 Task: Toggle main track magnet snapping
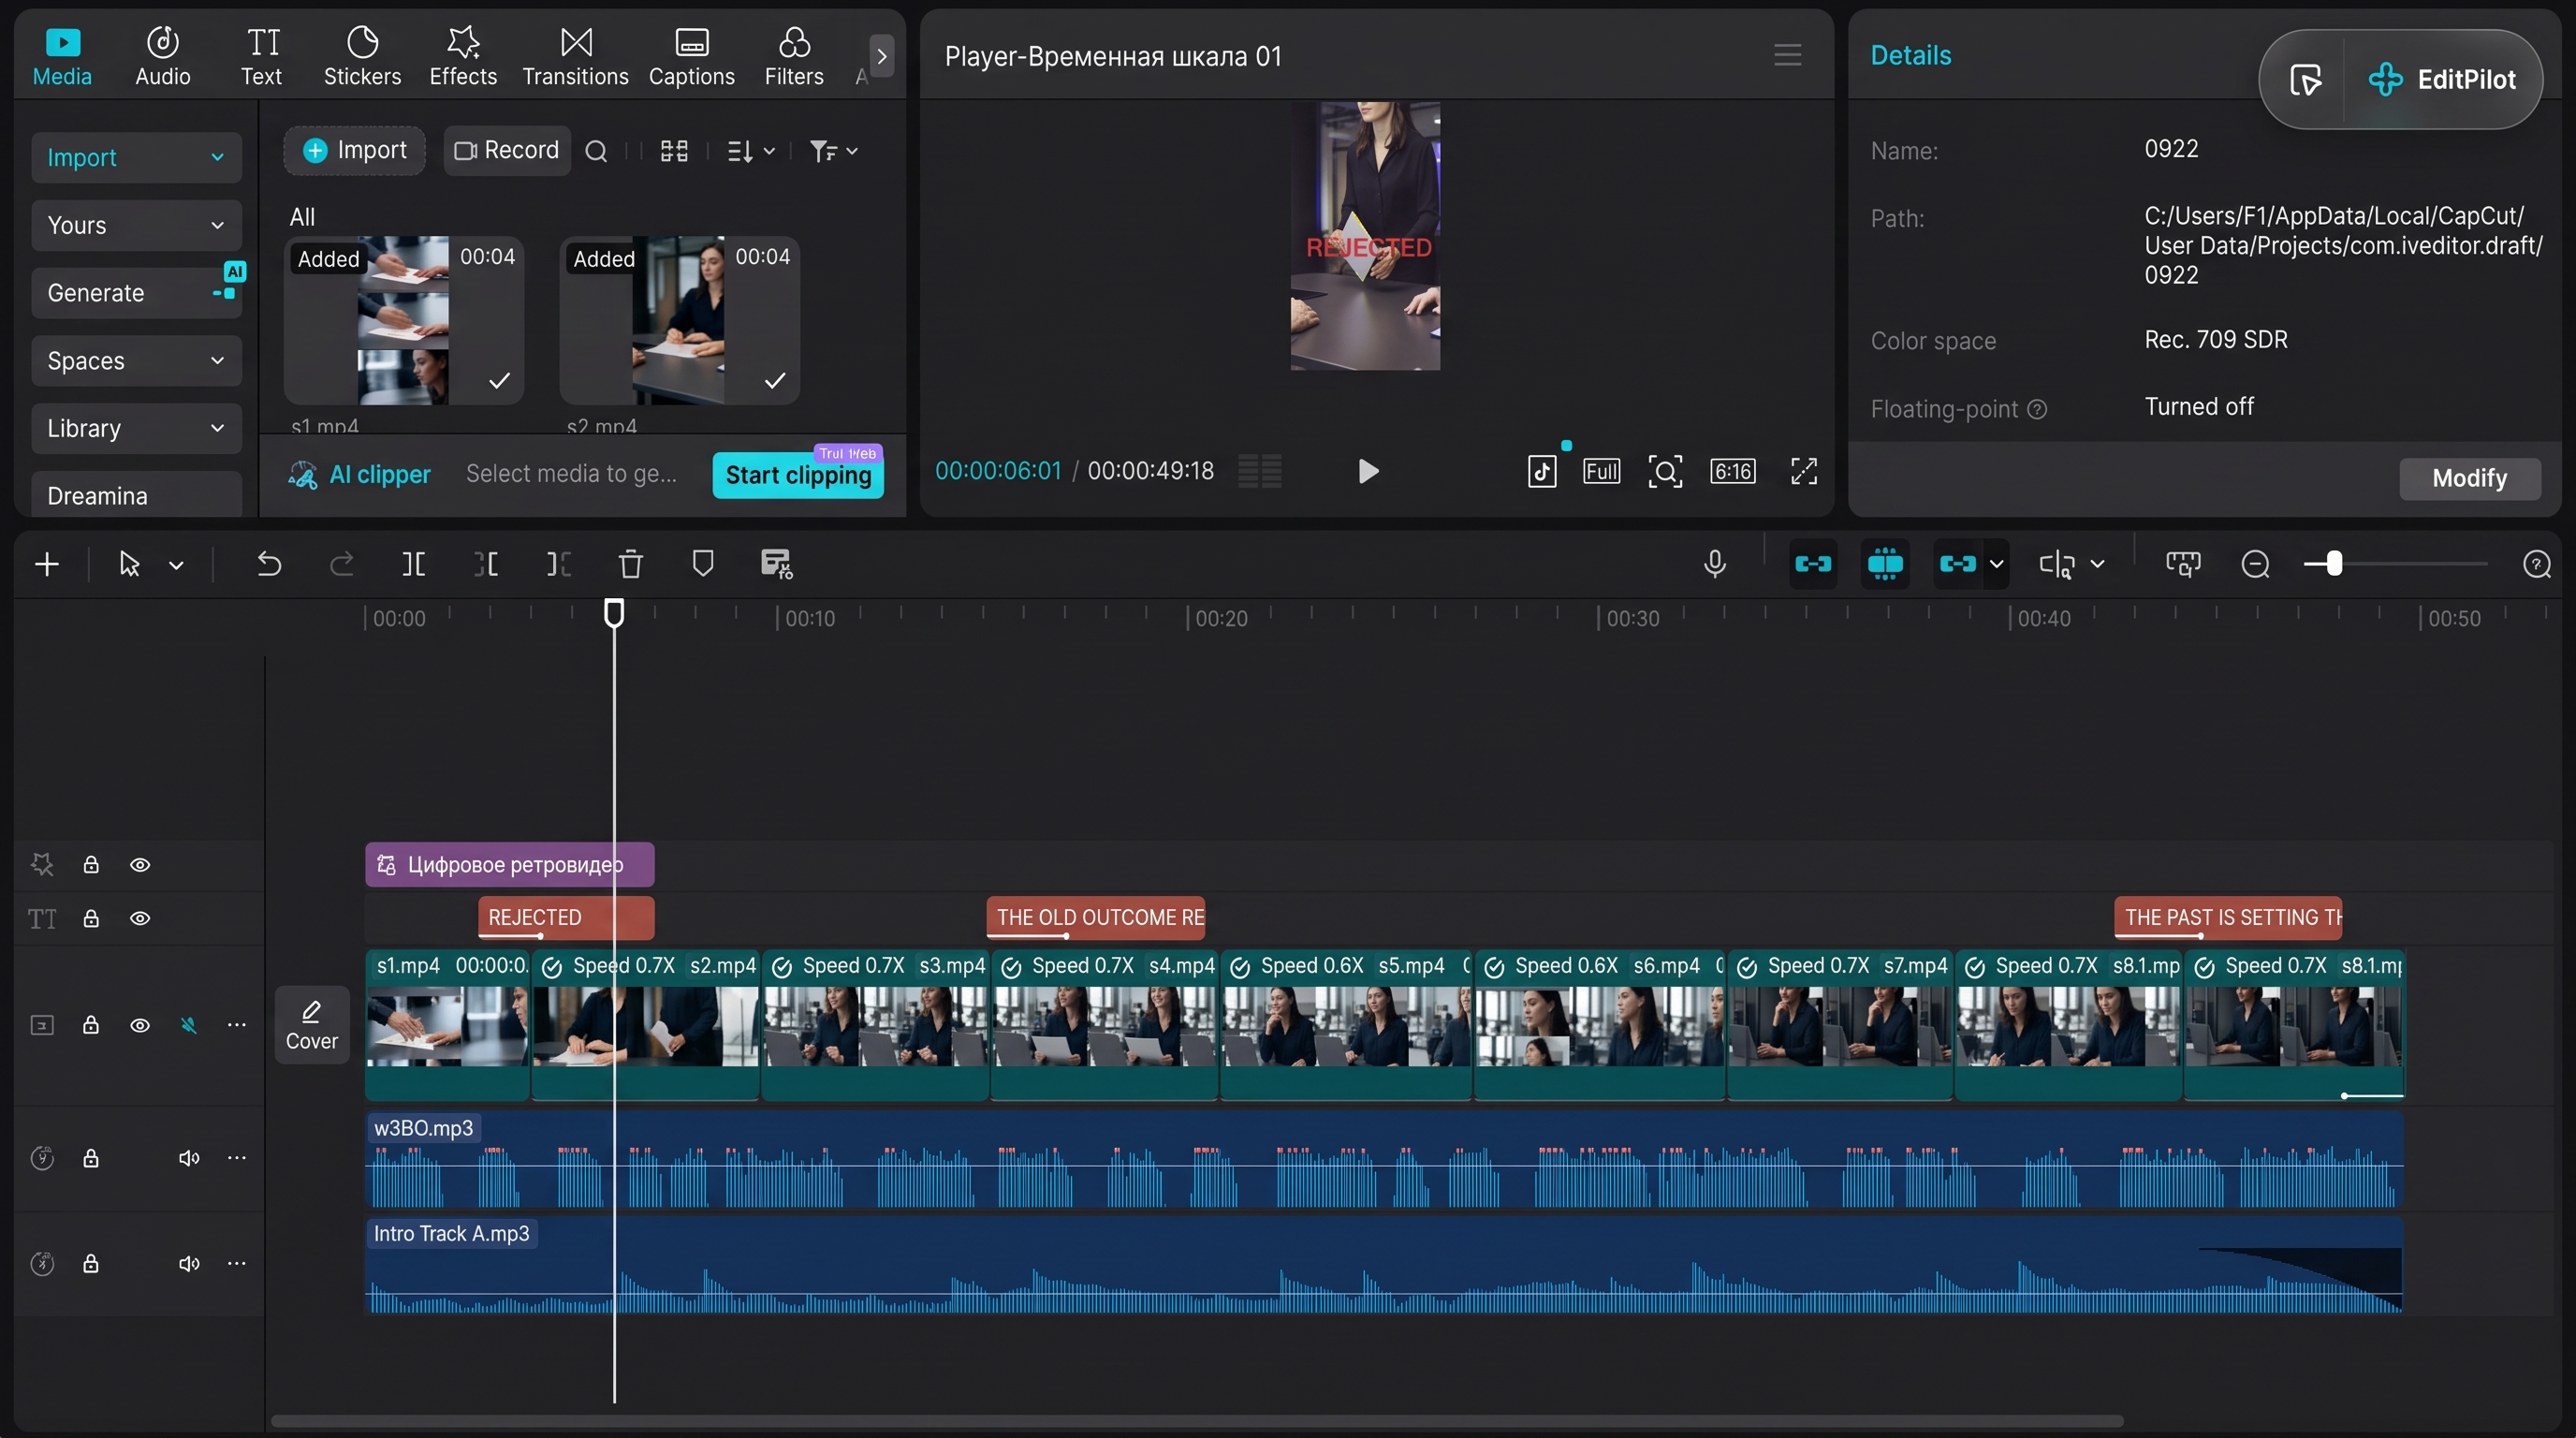click(1812, 564)
